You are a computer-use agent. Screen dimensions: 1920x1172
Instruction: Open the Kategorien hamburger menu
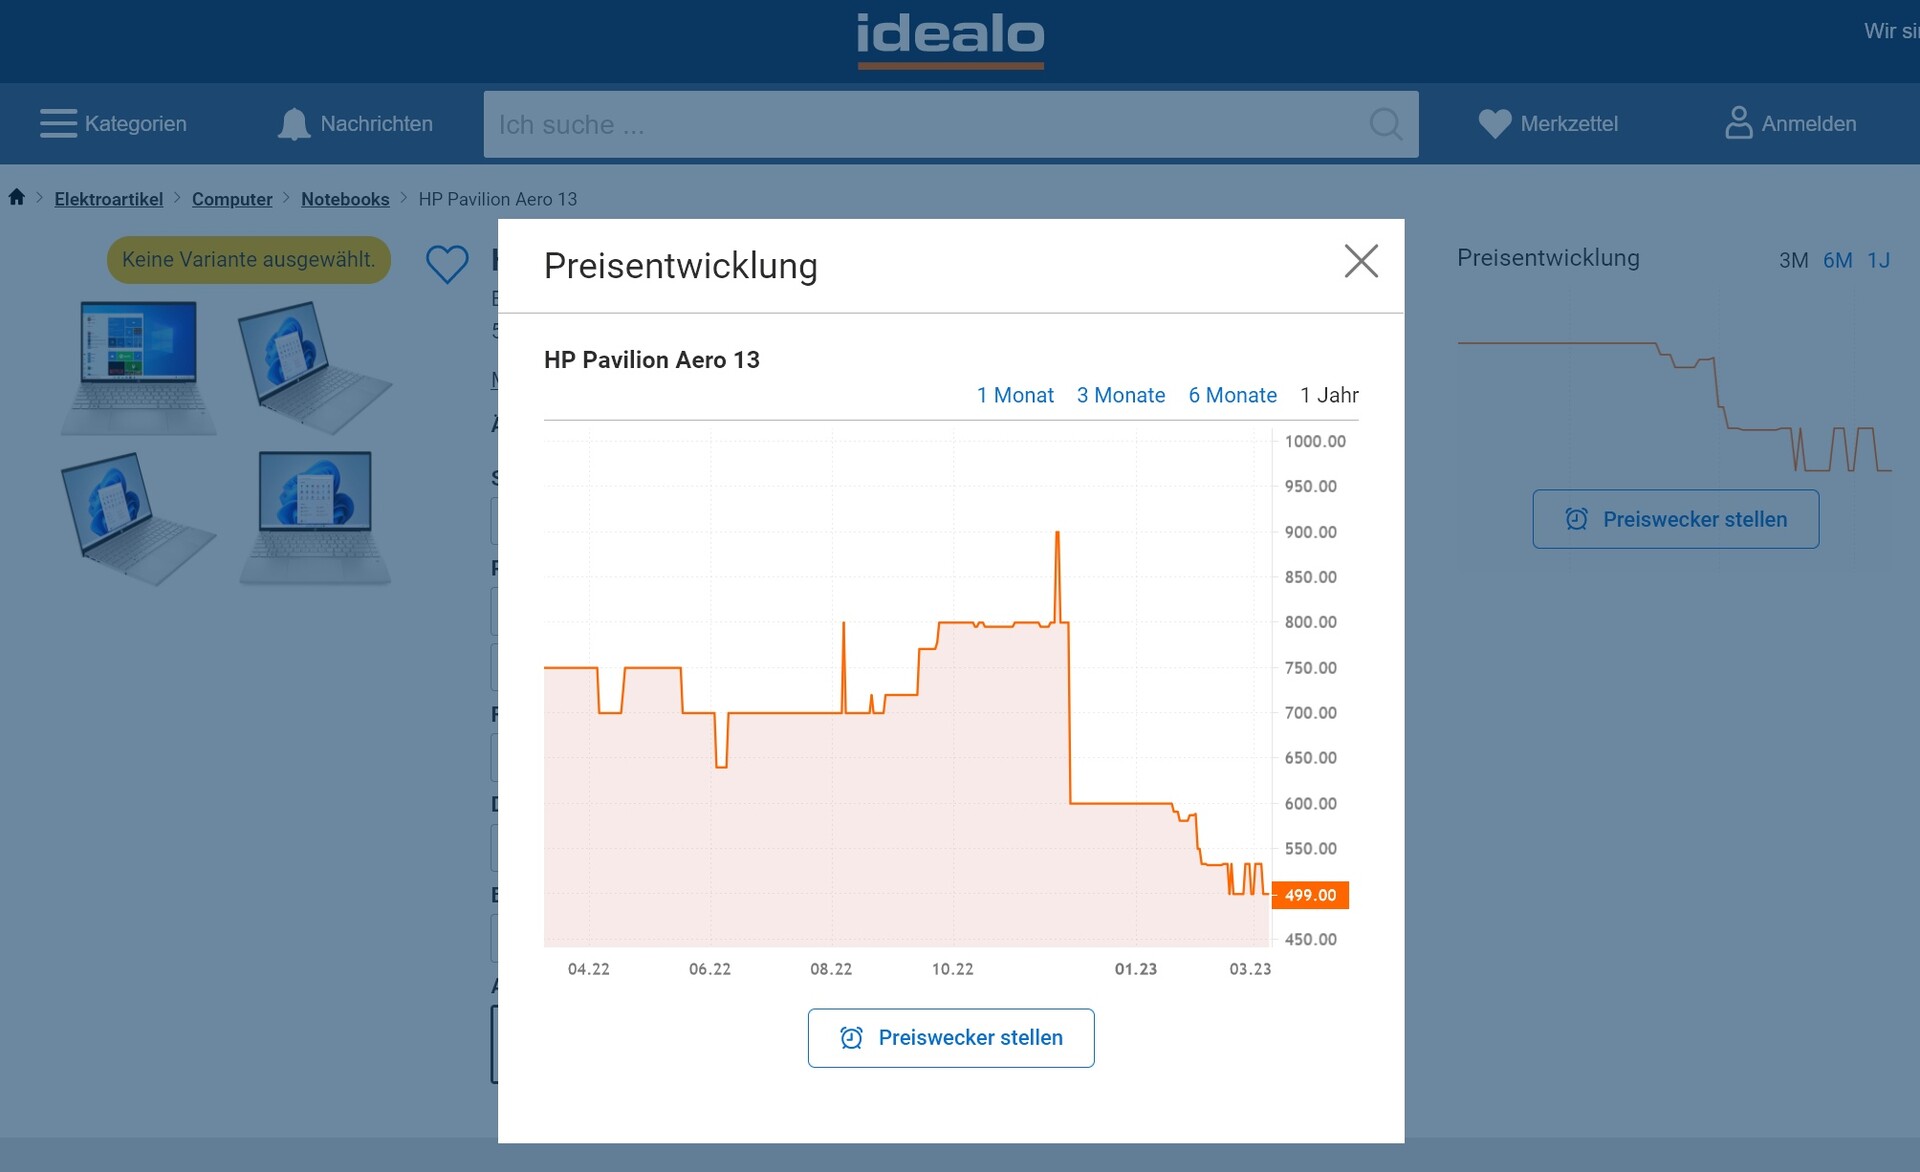(x=59, y=124)
